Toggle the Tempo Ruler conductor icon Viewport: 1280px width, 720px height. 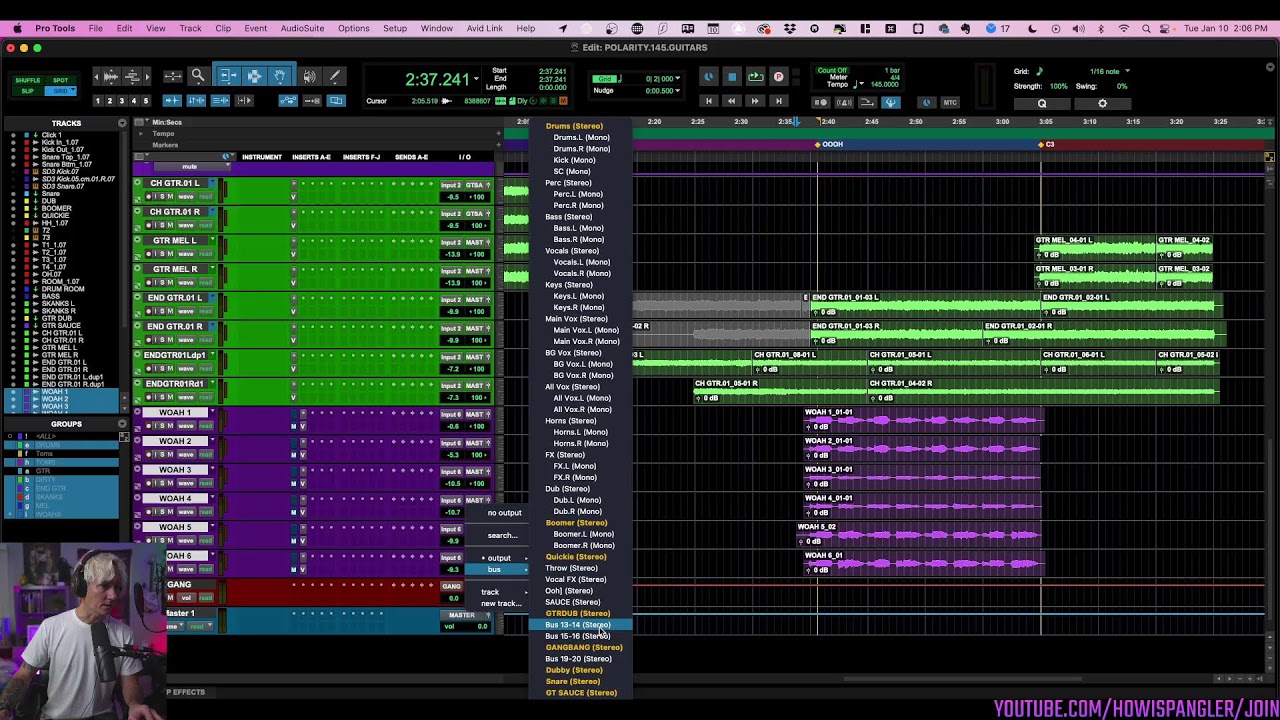[890, 102]
